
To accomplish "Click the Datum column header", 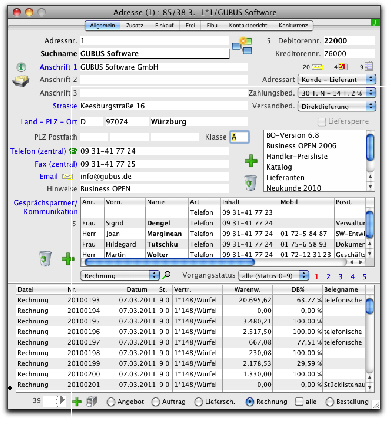I will pyautogui.click(x=137, y=289).
